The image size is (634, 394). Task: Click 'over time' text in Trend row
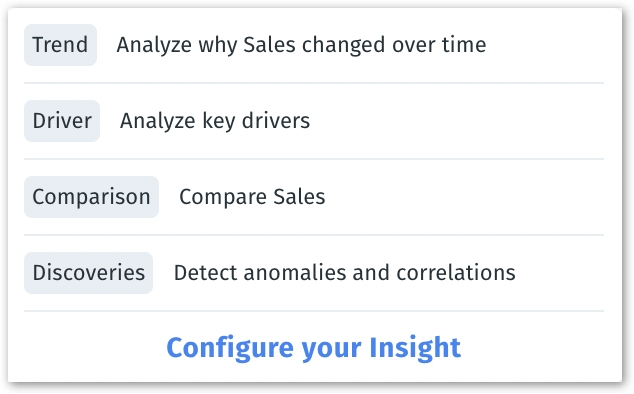[x=439, y=44]
